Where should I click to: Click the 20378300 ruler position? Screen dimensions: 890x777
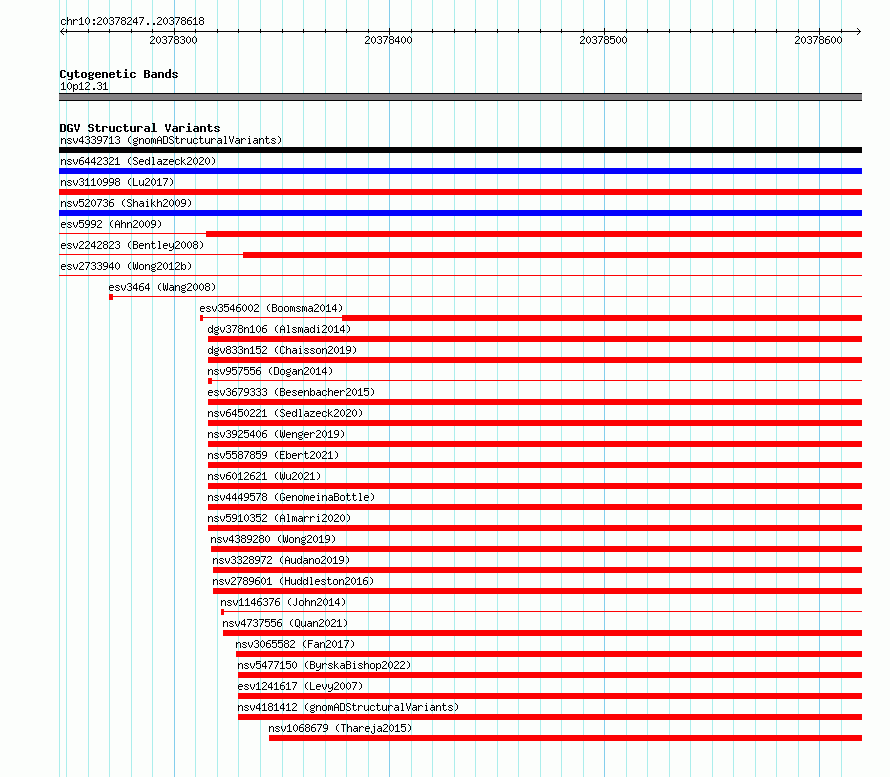point(173,40)
